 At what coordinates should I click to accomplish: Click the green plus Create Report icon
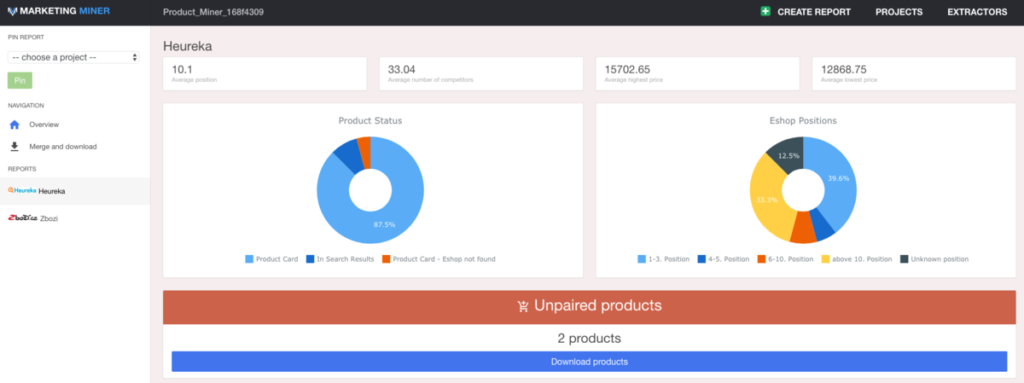click(765, 12)
